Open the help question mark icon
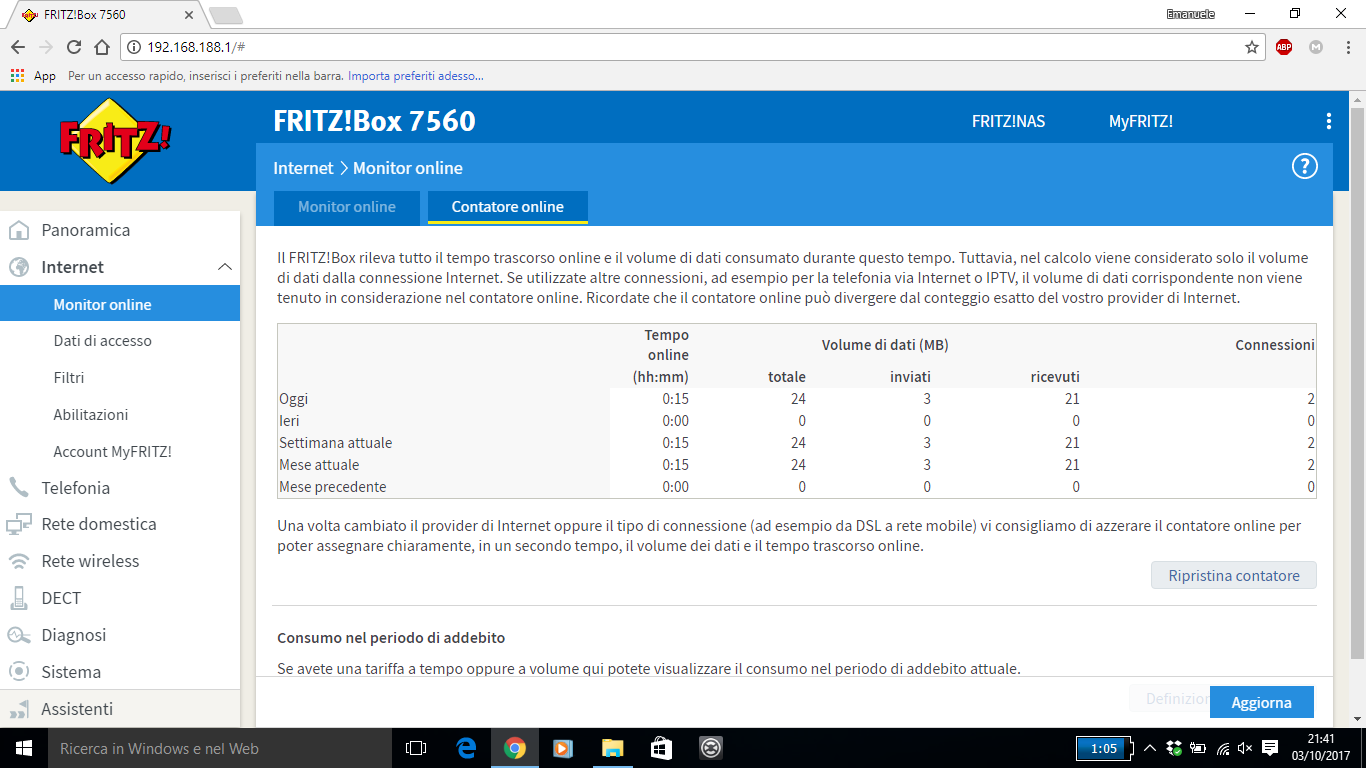The image size is (1366, 768). 1305,167
